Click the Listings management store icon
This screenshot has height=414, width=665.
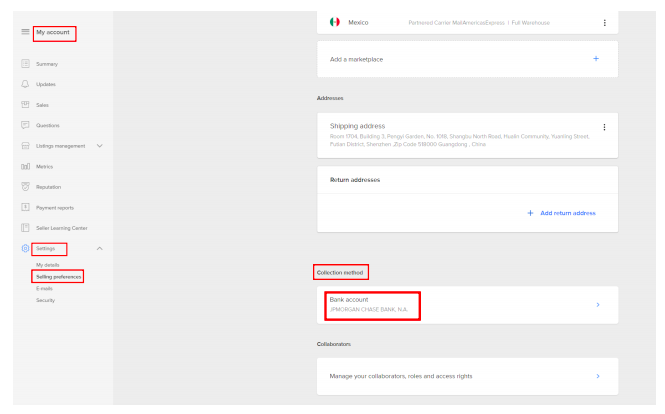coord(25,145)
